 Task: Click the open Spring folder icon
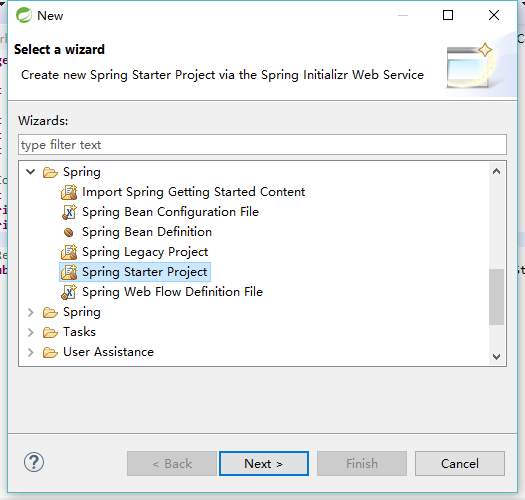coord(50,172)
